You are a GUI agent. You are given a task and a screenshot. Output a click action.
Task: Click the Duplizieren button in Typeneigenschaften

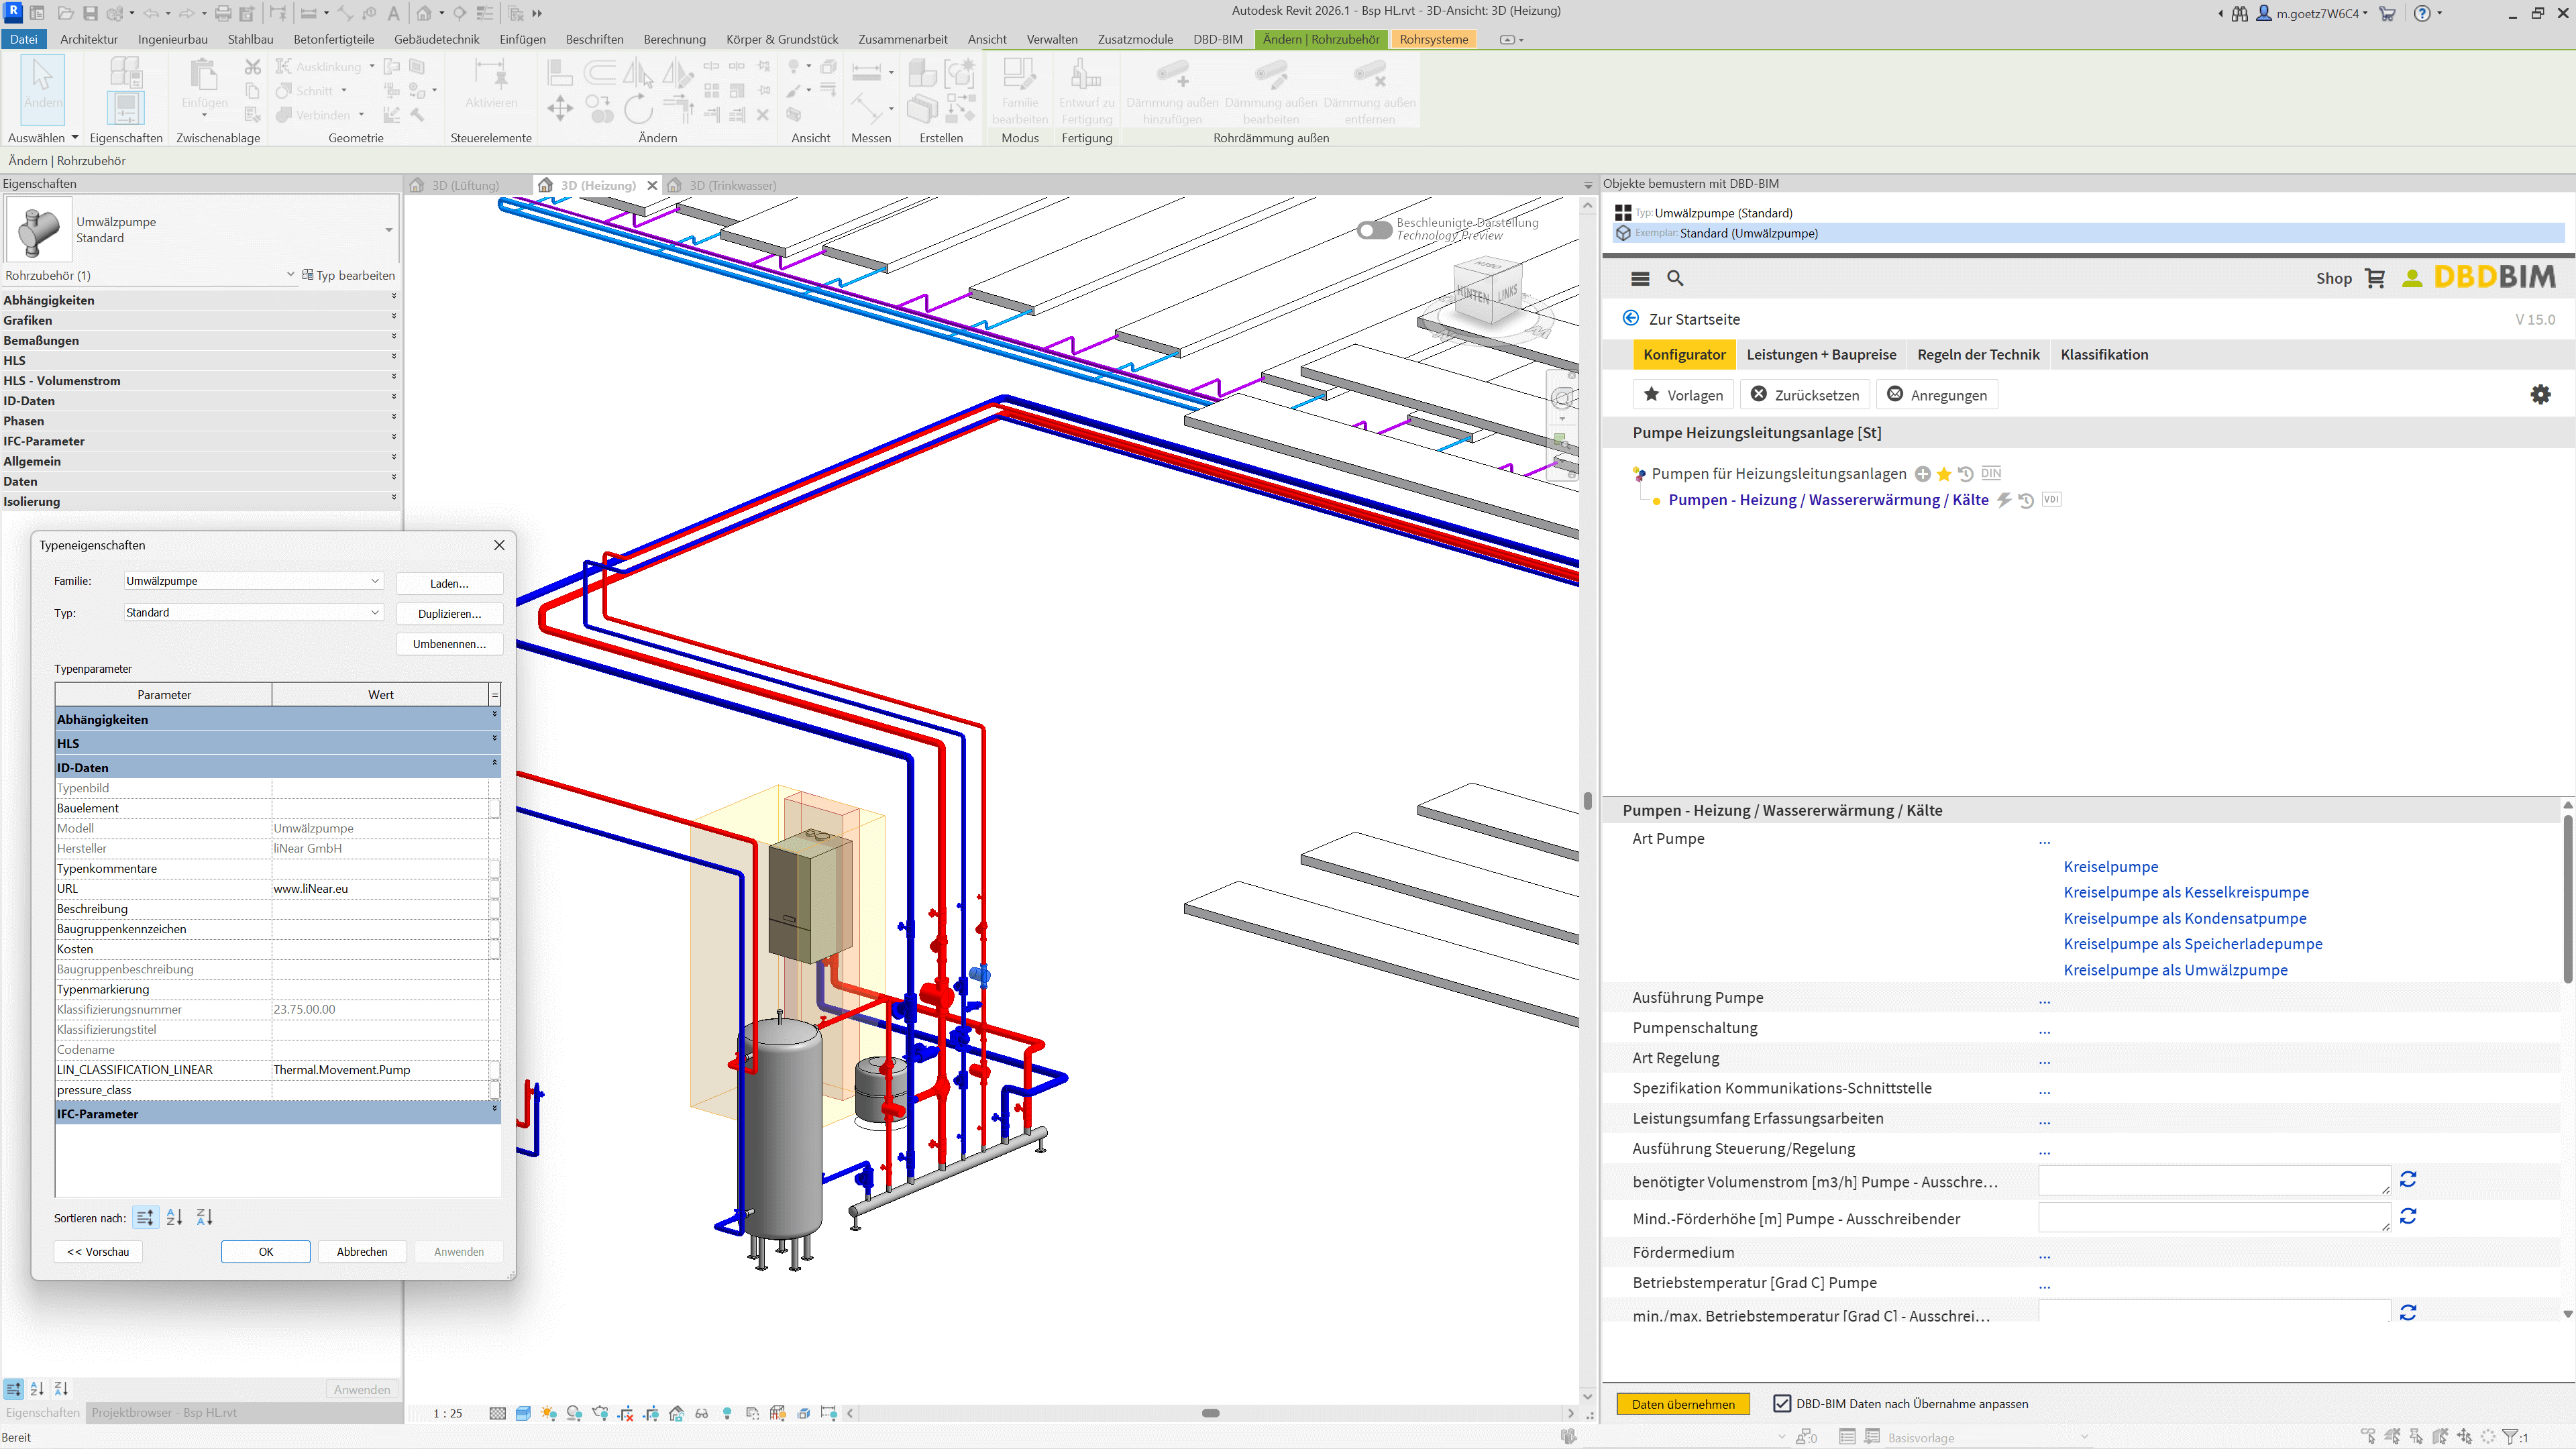tap(449, 613)
